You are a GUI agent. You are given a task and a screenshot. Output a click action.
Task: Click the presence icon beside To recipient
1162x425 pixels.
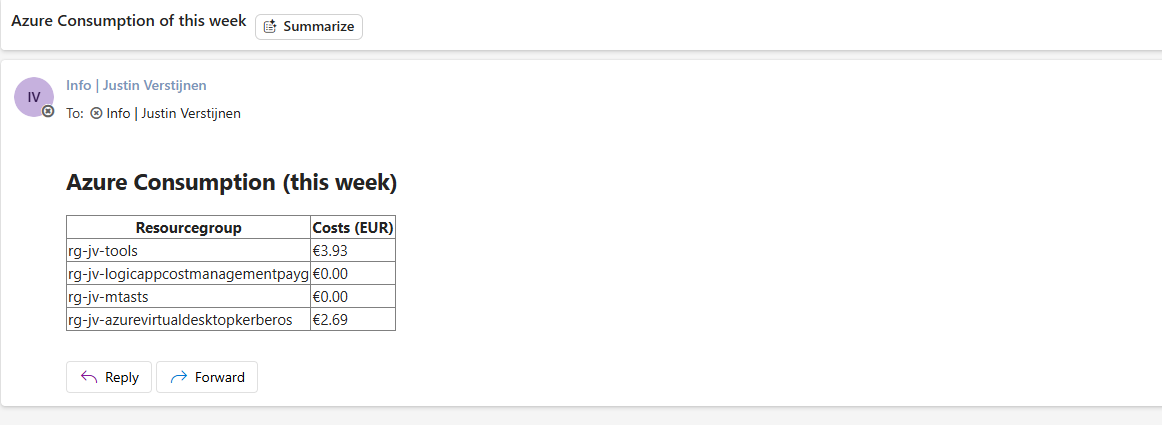click(x=96, y=113)
